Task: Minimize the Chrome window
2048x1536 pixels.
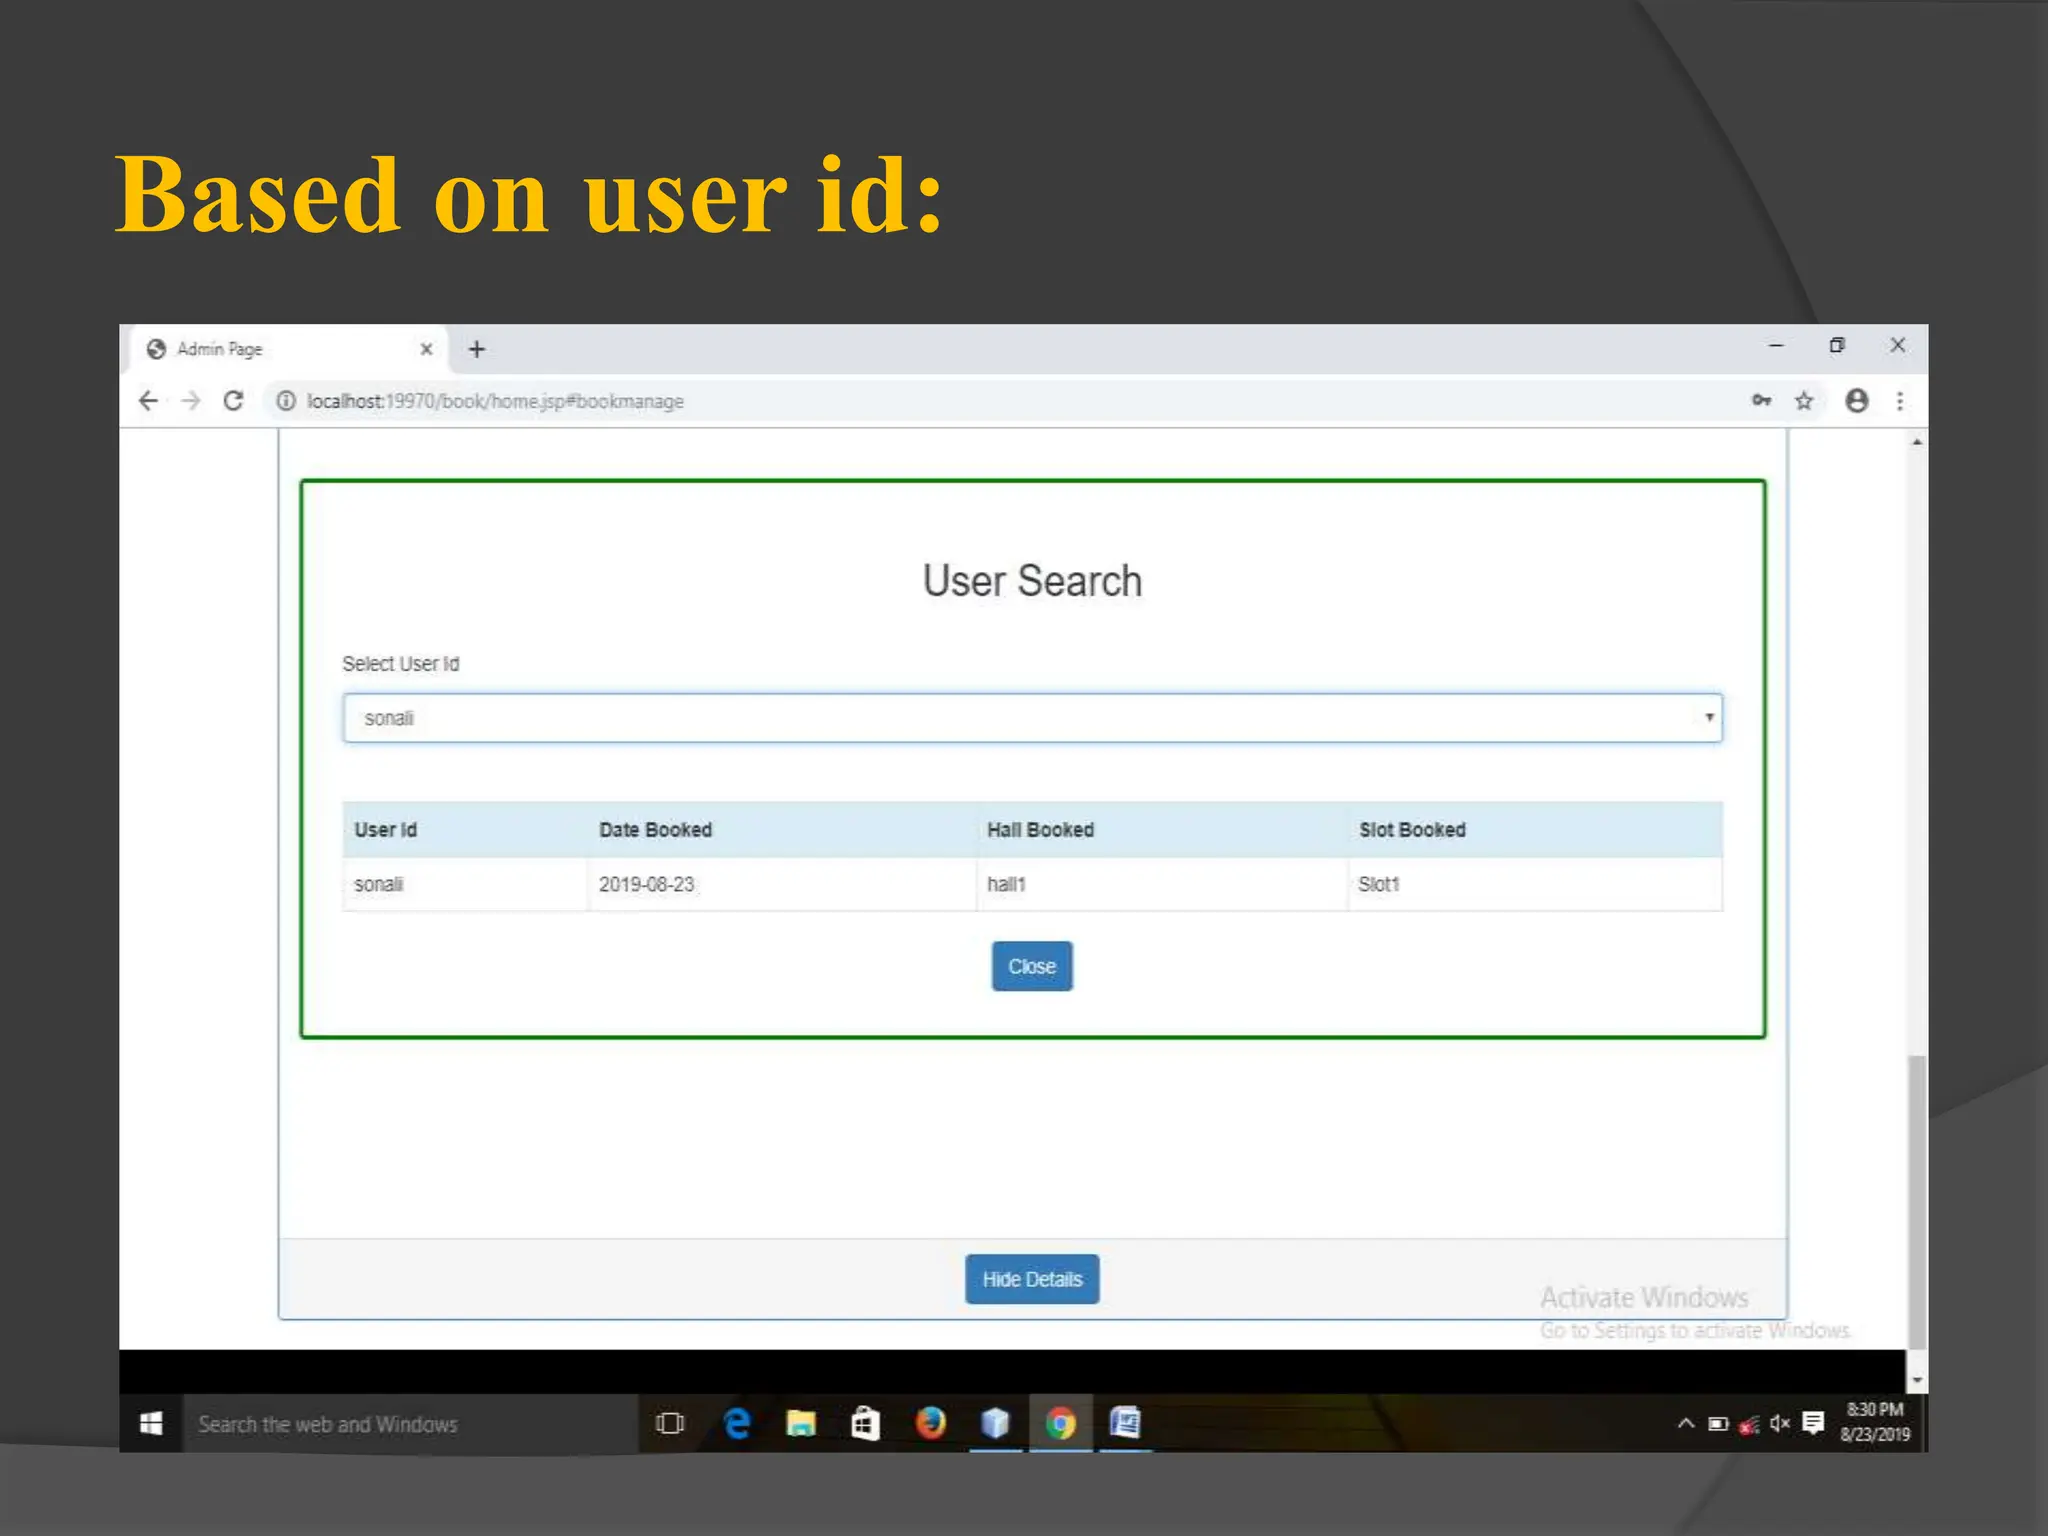Action: click(x=1776, y=345)
